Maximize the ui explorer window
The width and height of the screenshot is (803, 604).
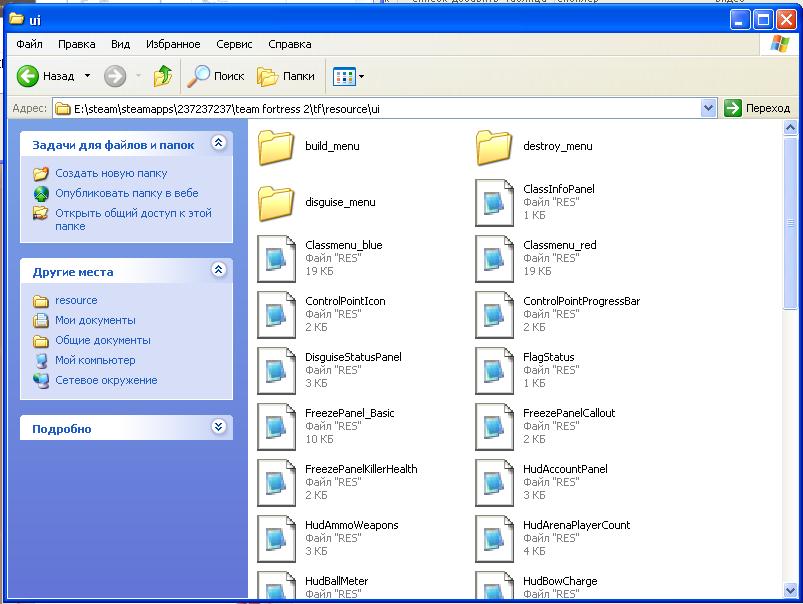(763, 20)
